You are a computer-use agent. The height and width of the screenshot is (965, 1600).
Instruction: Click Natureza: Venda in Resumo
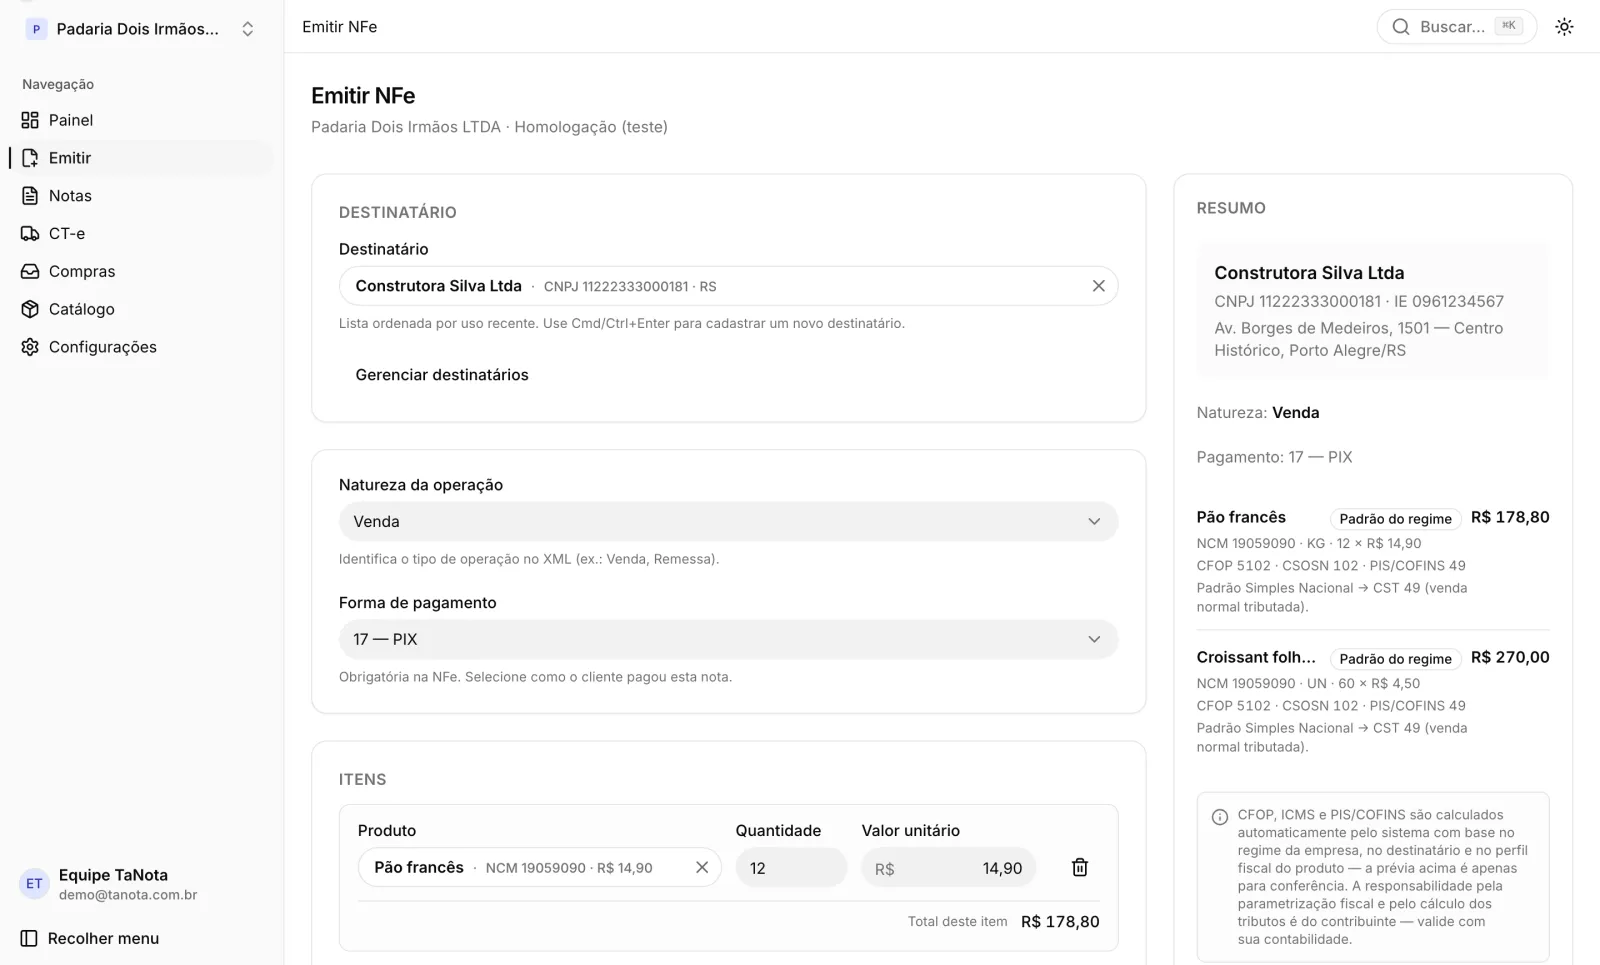(1258, 412)
